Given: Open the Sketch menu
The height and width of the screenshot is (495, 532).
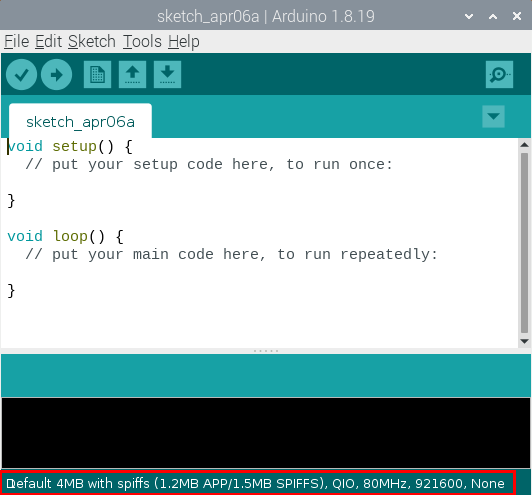Looking at the screenshot, I should [92, 42].
